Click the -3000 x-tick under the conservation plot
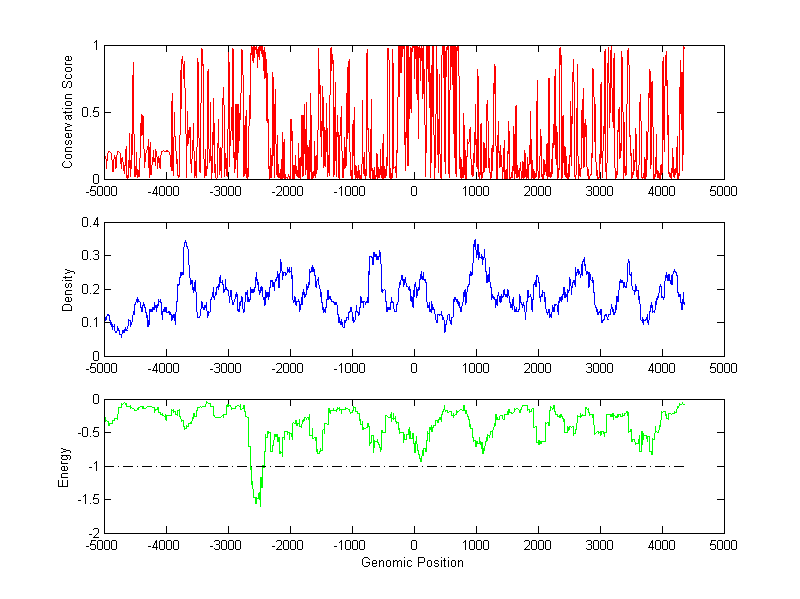 tap(226, 191)
